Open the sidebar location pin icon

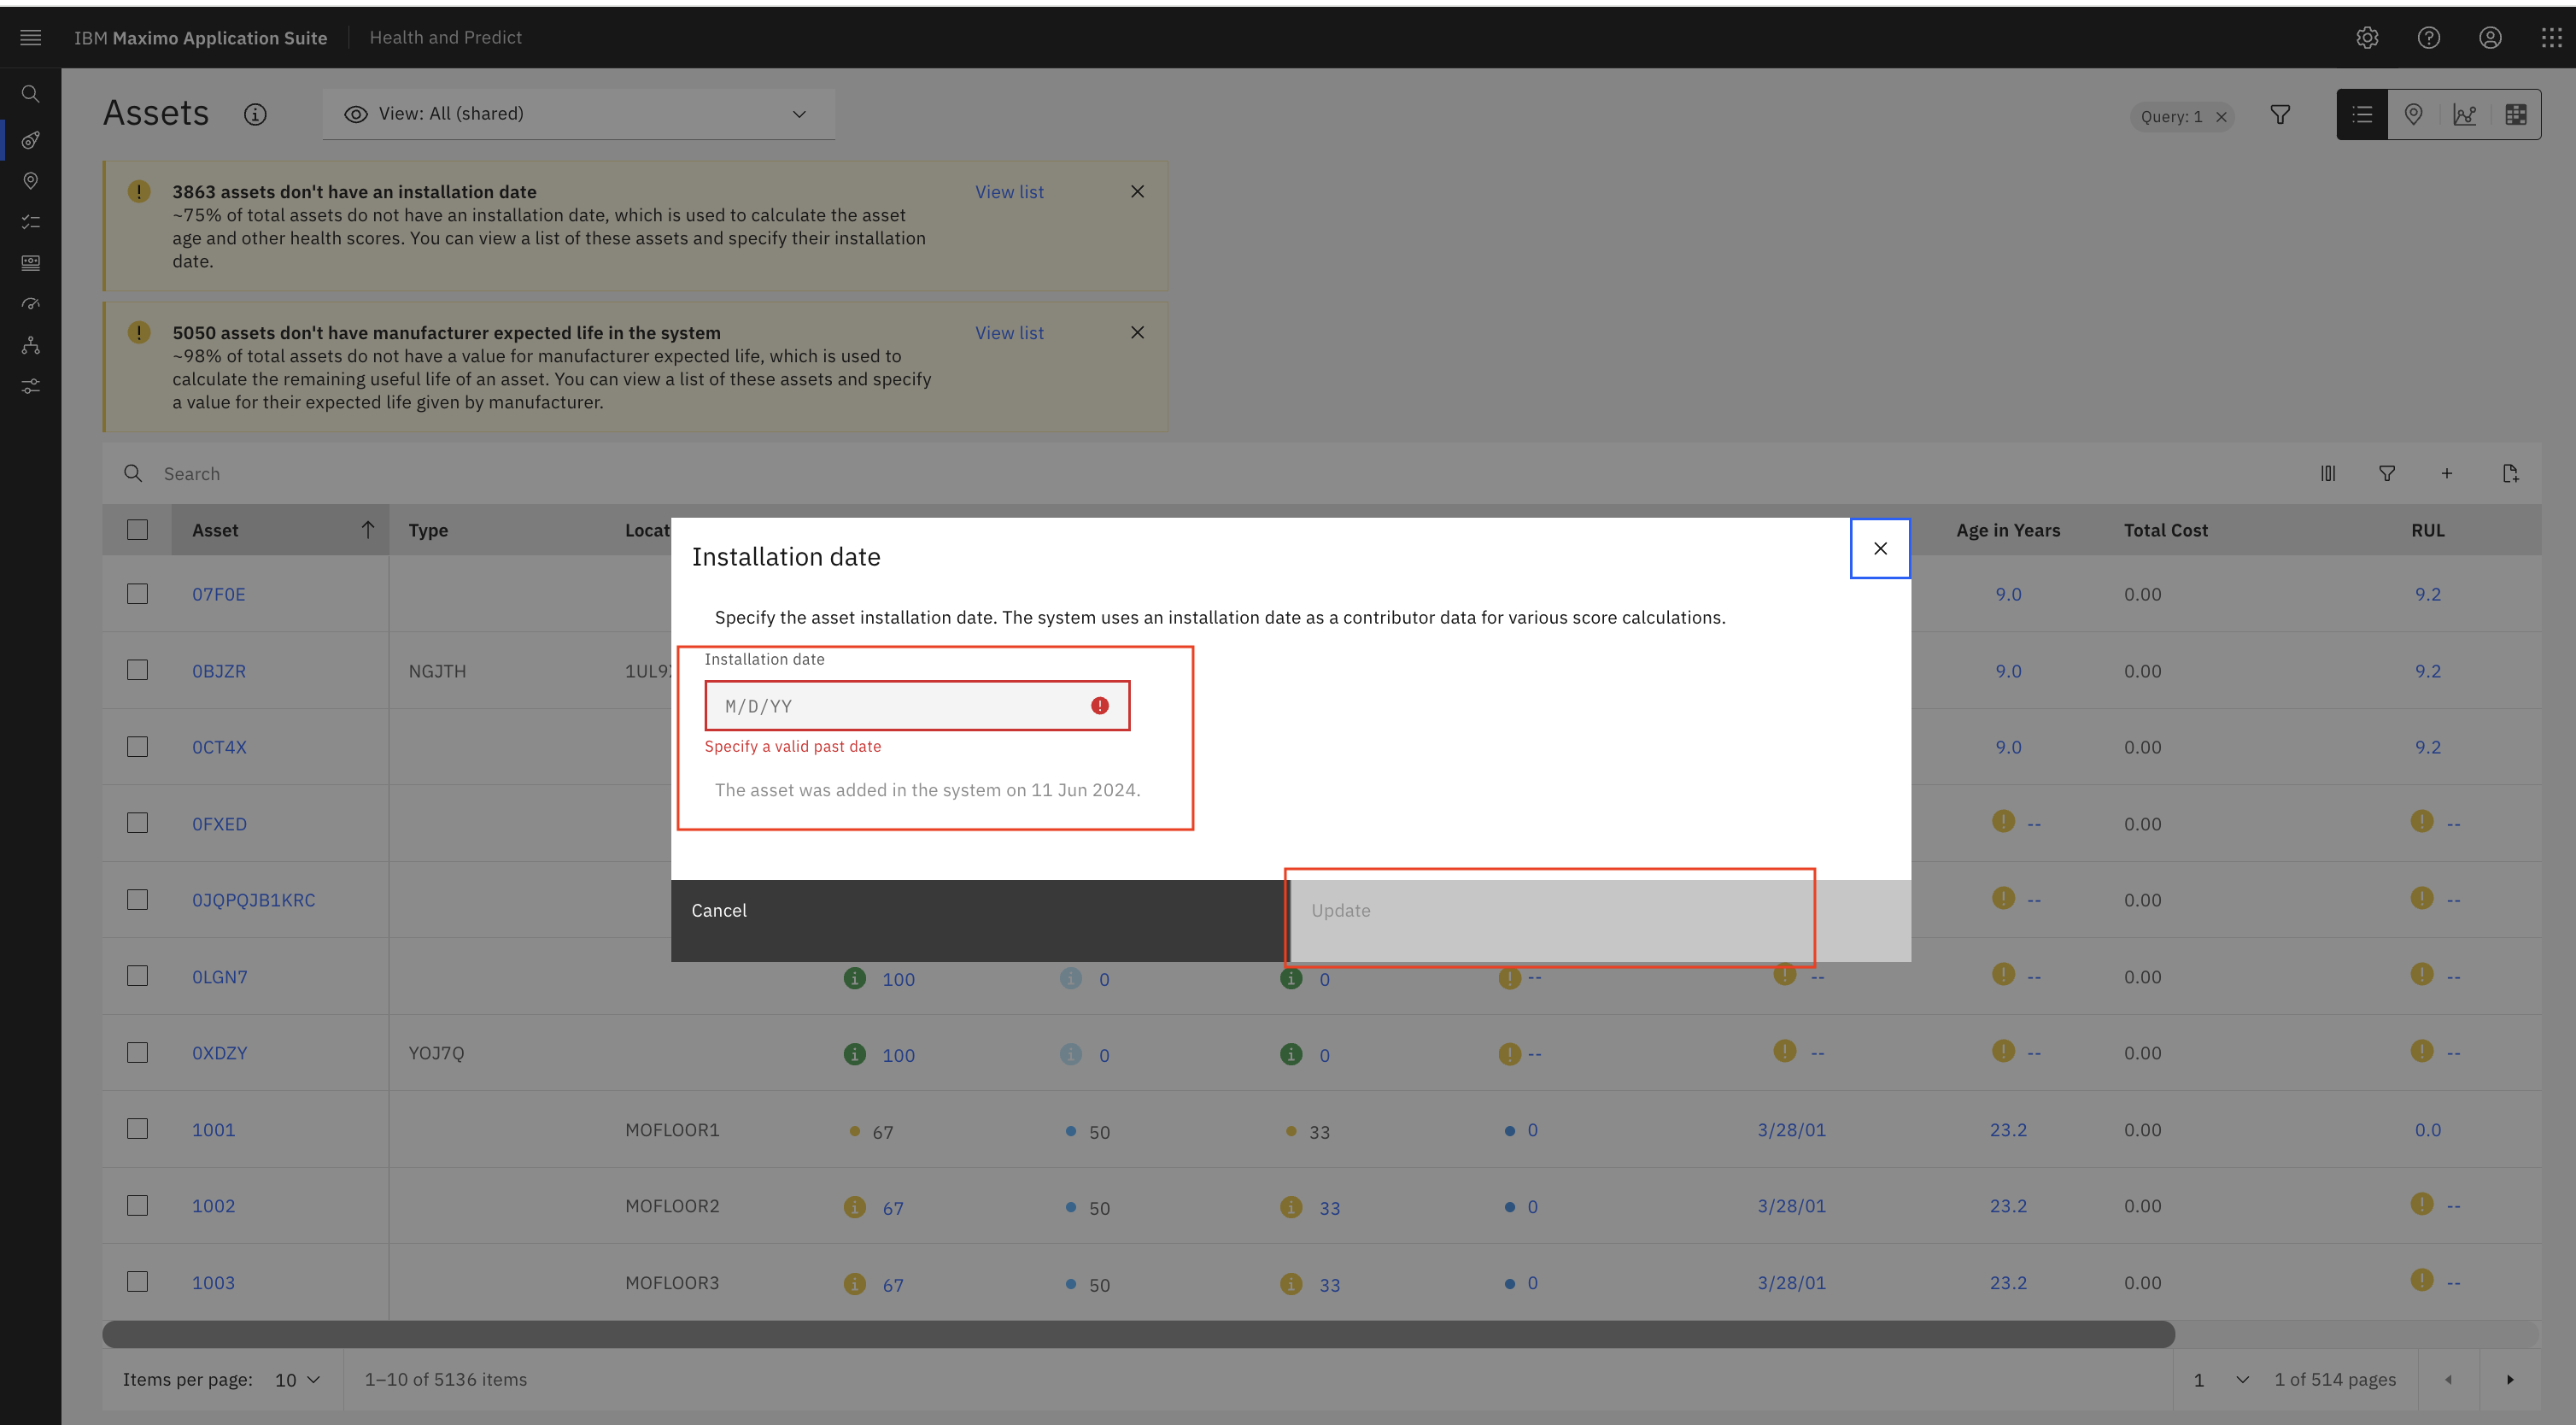30,181
